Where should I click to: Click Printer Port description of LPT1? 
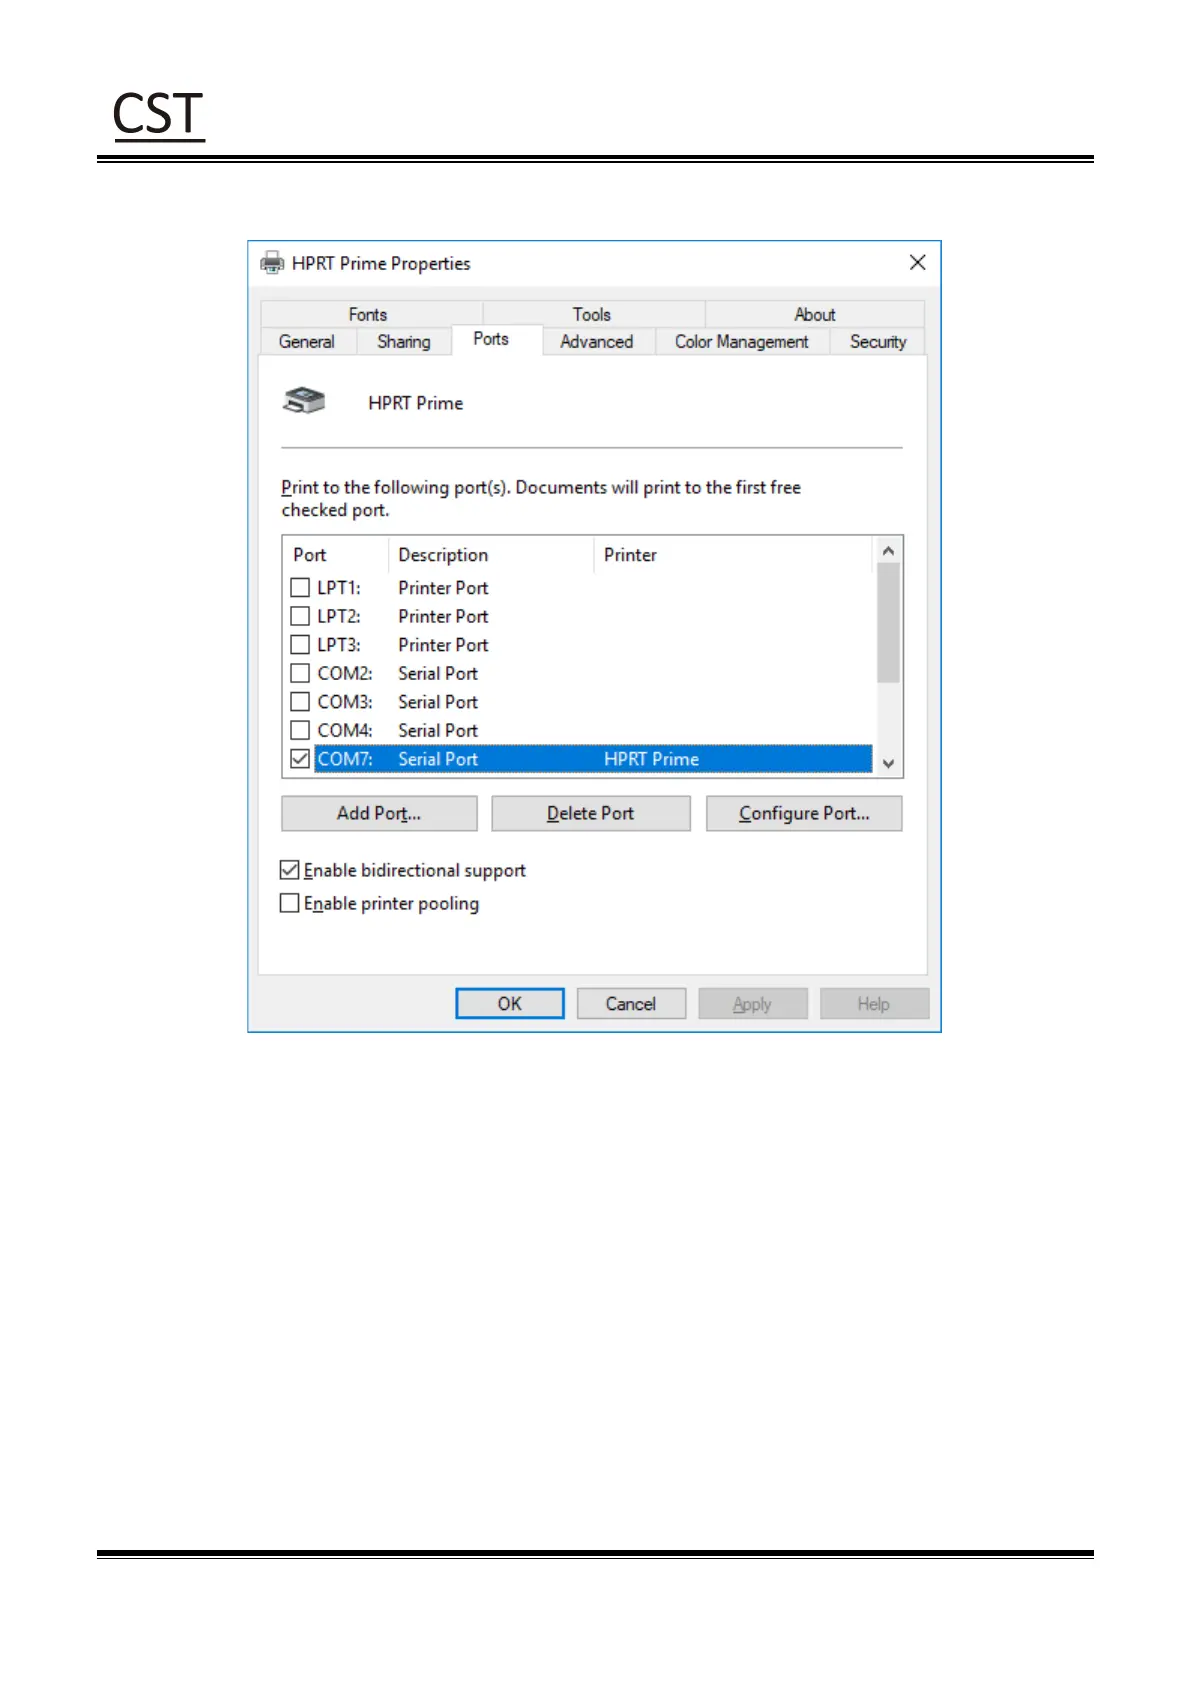click(443, 588)
